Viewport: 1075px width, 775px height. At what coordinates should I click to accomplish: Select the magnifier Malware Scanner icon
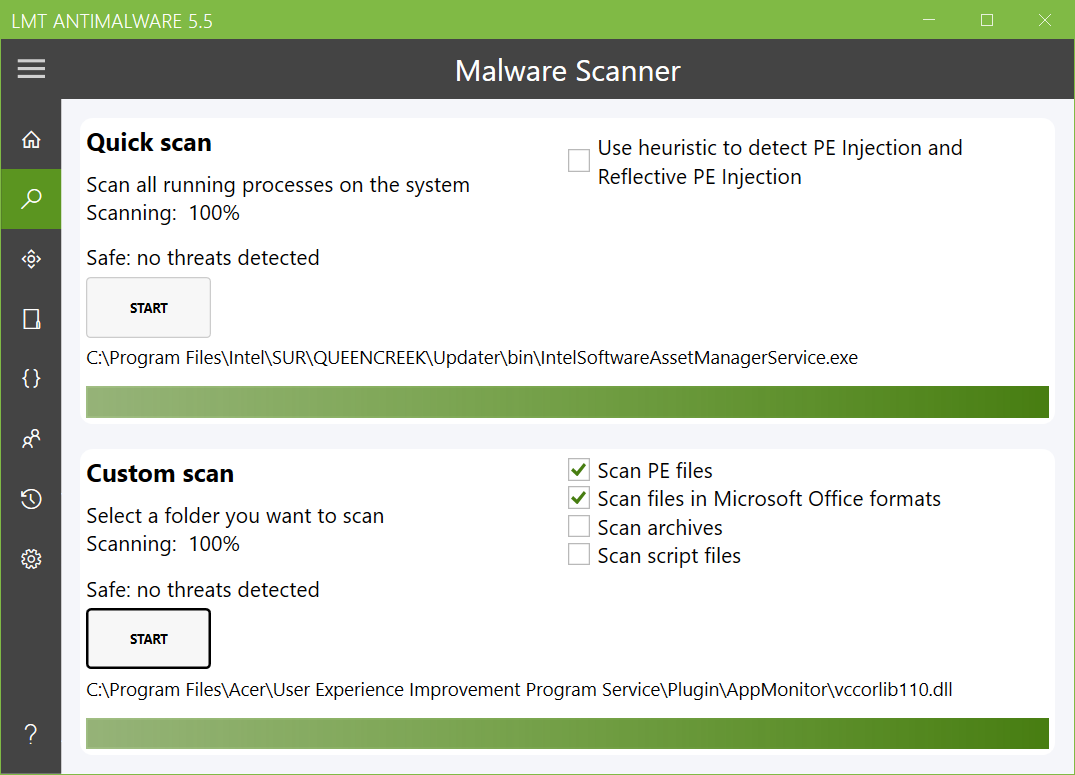pyautogui.click(x=31, y=198)
